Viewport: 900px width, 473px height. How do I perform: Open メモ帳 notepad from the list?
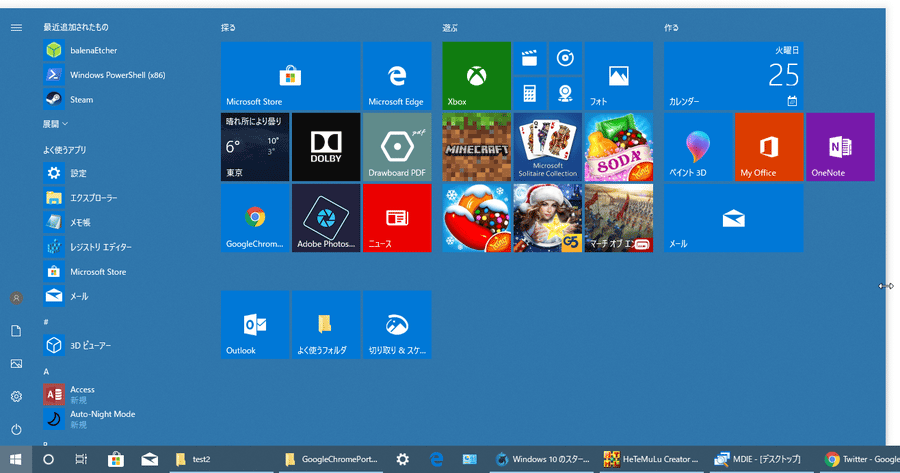click(123, 223)
